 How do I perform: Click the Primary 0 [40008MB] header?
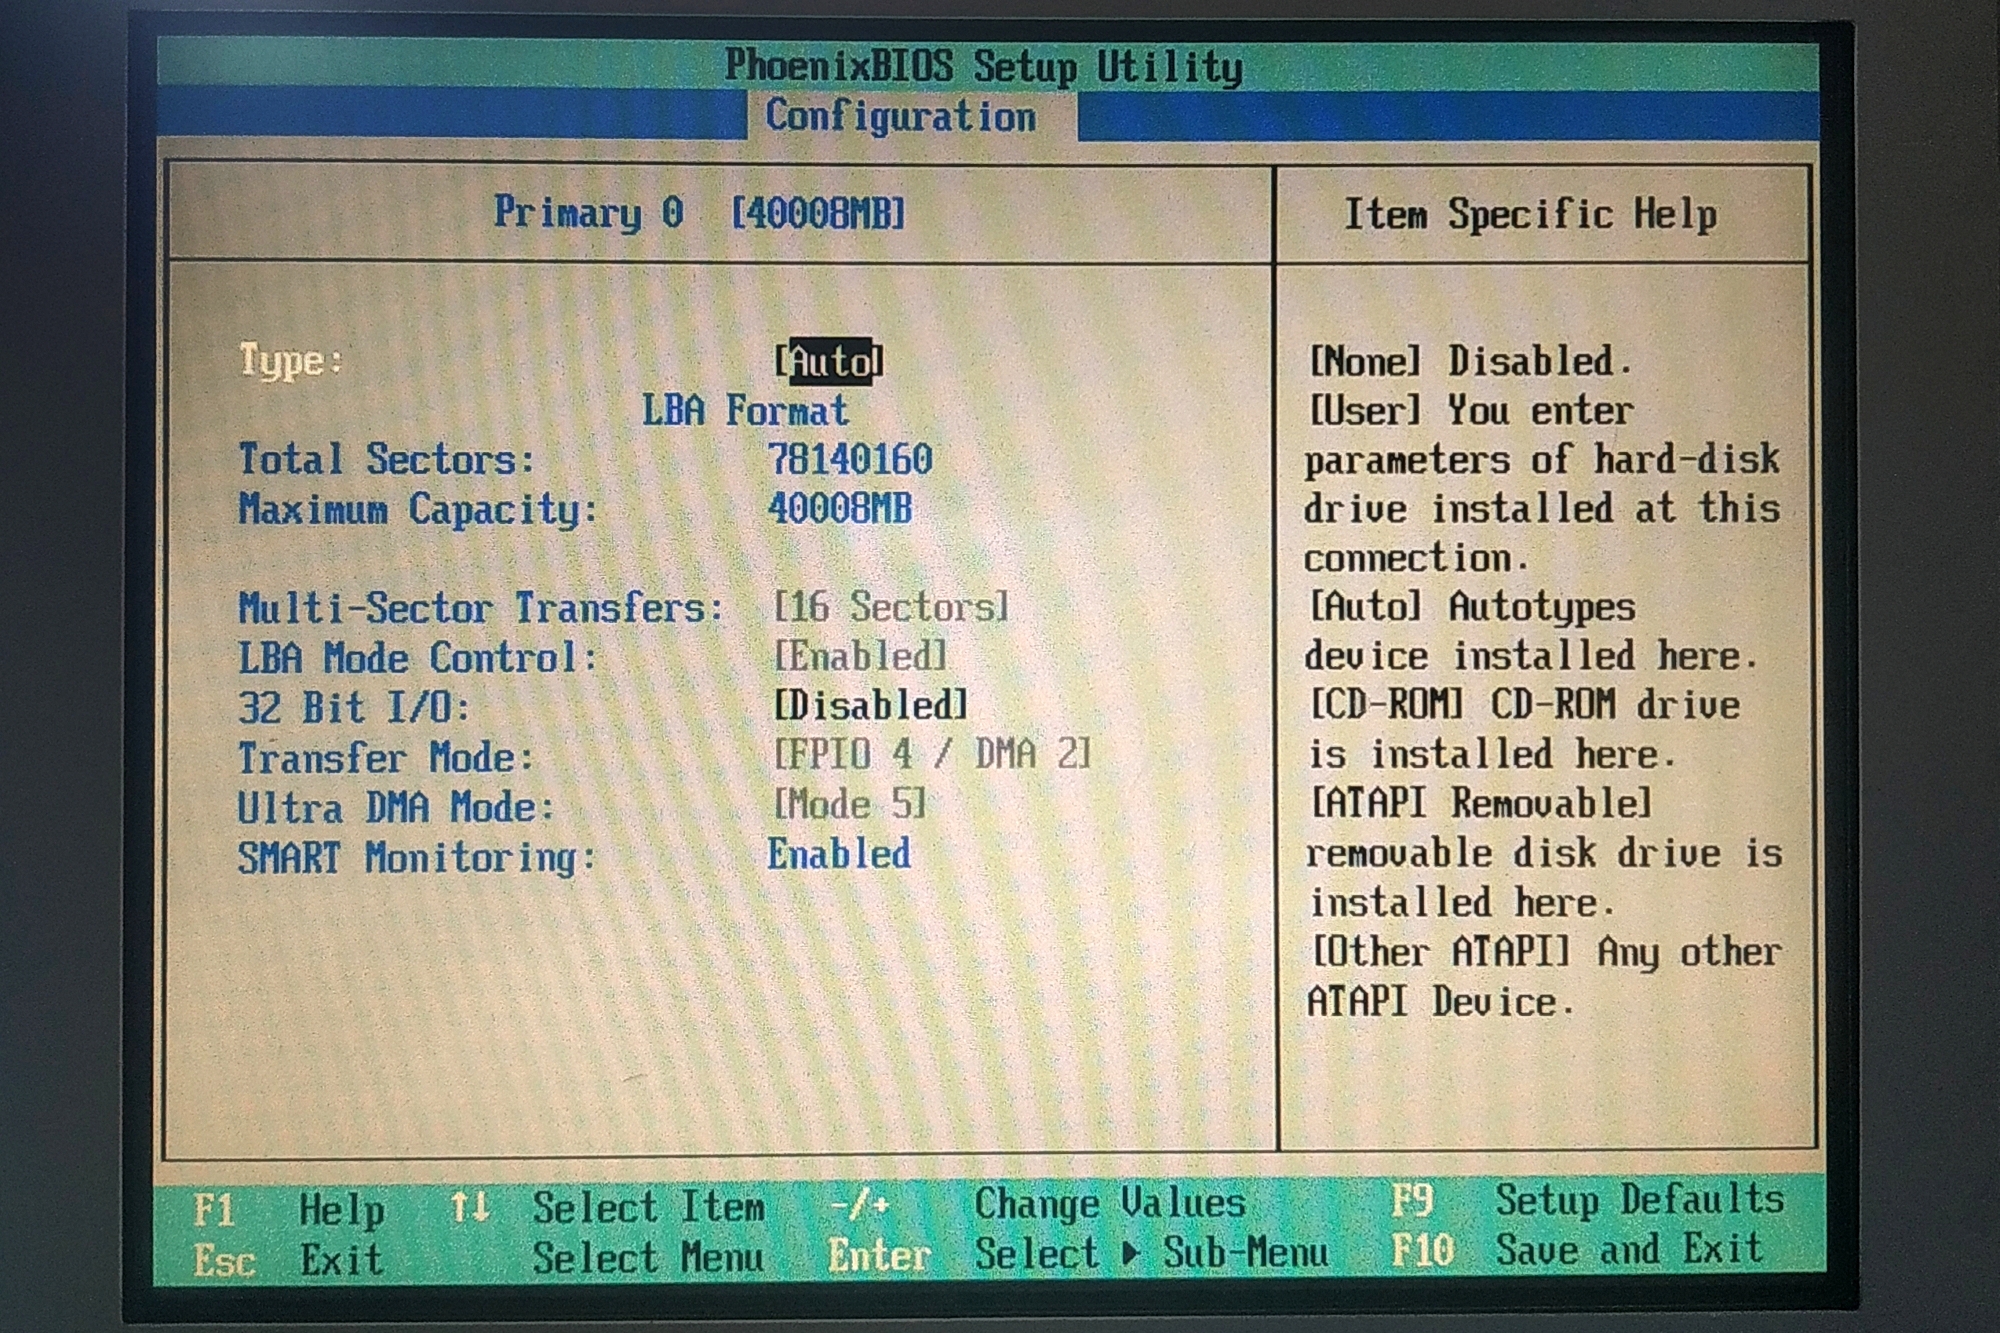[700, 213]
